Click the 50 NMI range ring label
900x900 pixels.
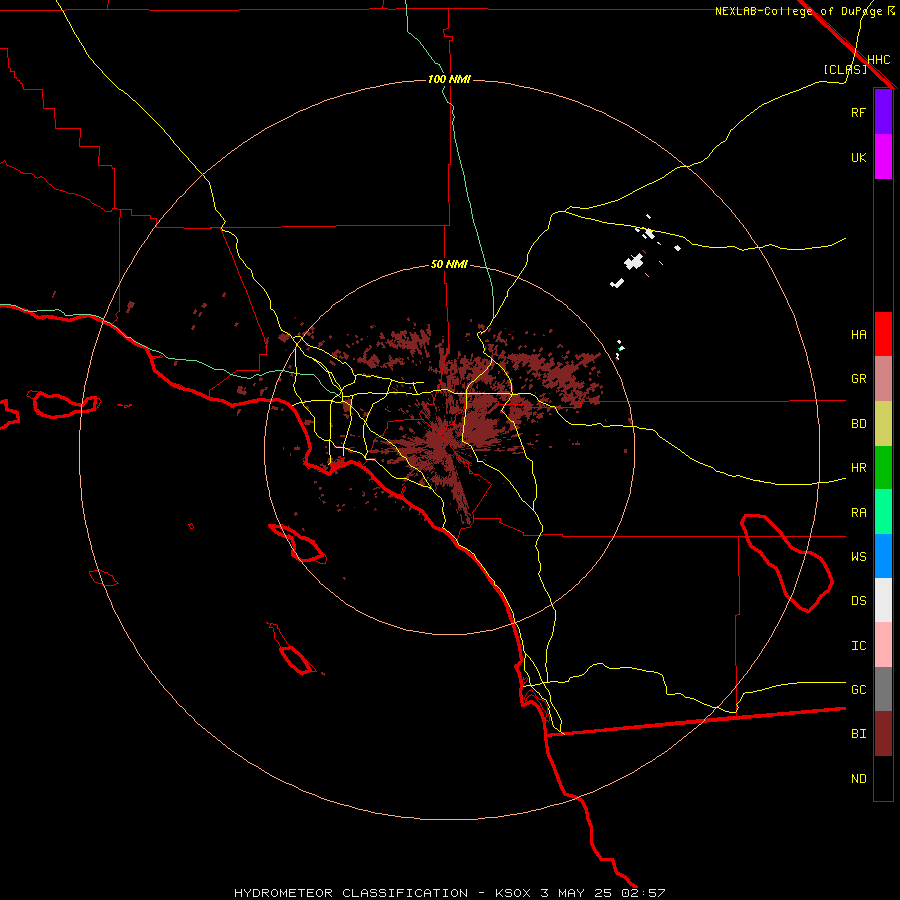[449, 264]
